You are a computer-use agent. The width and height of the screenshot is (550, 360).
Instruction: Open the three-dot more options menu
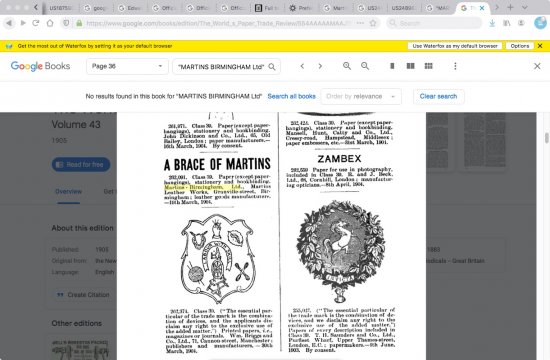[455, 66]
